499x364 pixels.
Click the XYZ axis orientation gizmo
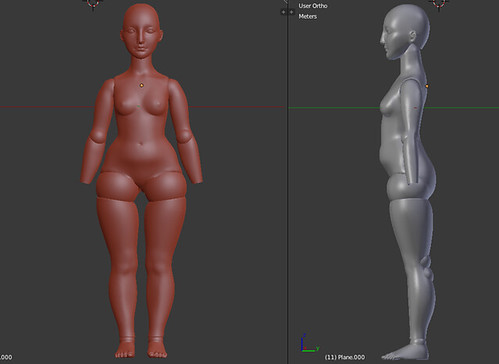click(309, 344)
